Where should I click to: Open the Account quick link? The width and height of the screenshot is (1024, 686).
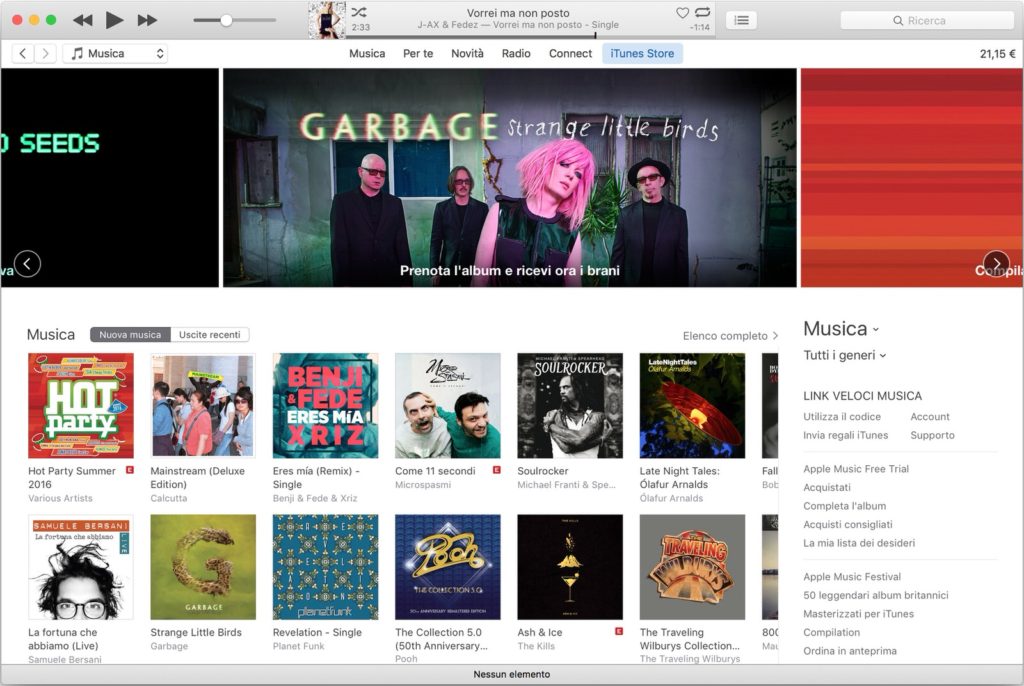coord(930,417)
